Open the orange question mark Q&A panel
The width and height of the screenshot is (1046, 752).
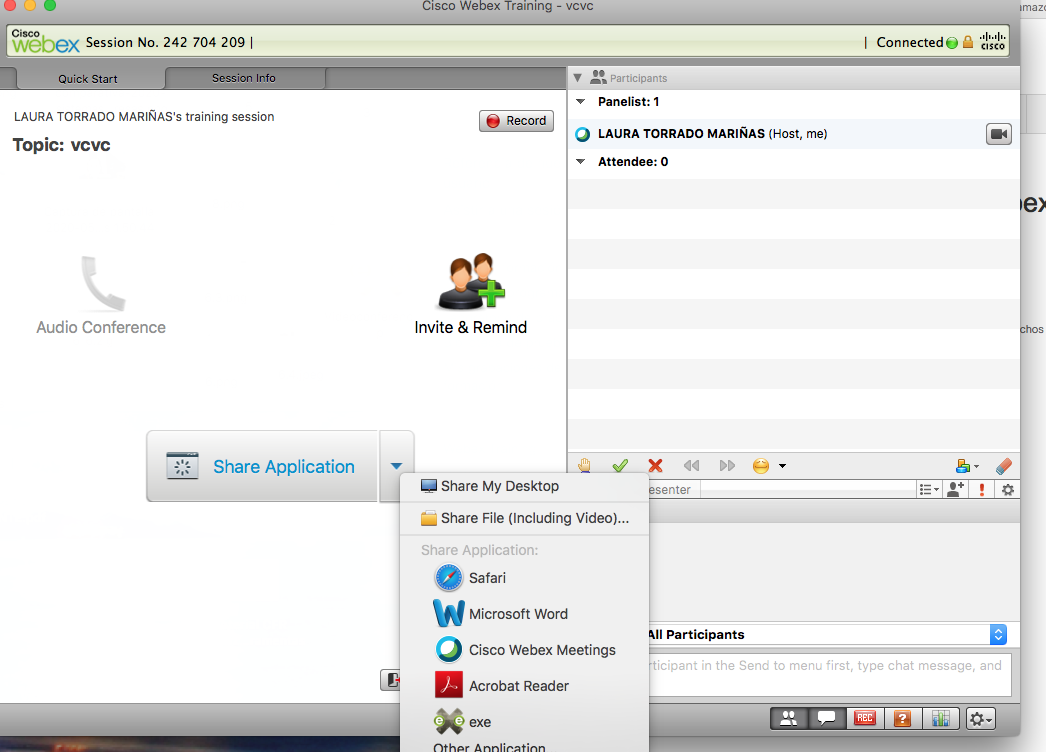(901, 718)
